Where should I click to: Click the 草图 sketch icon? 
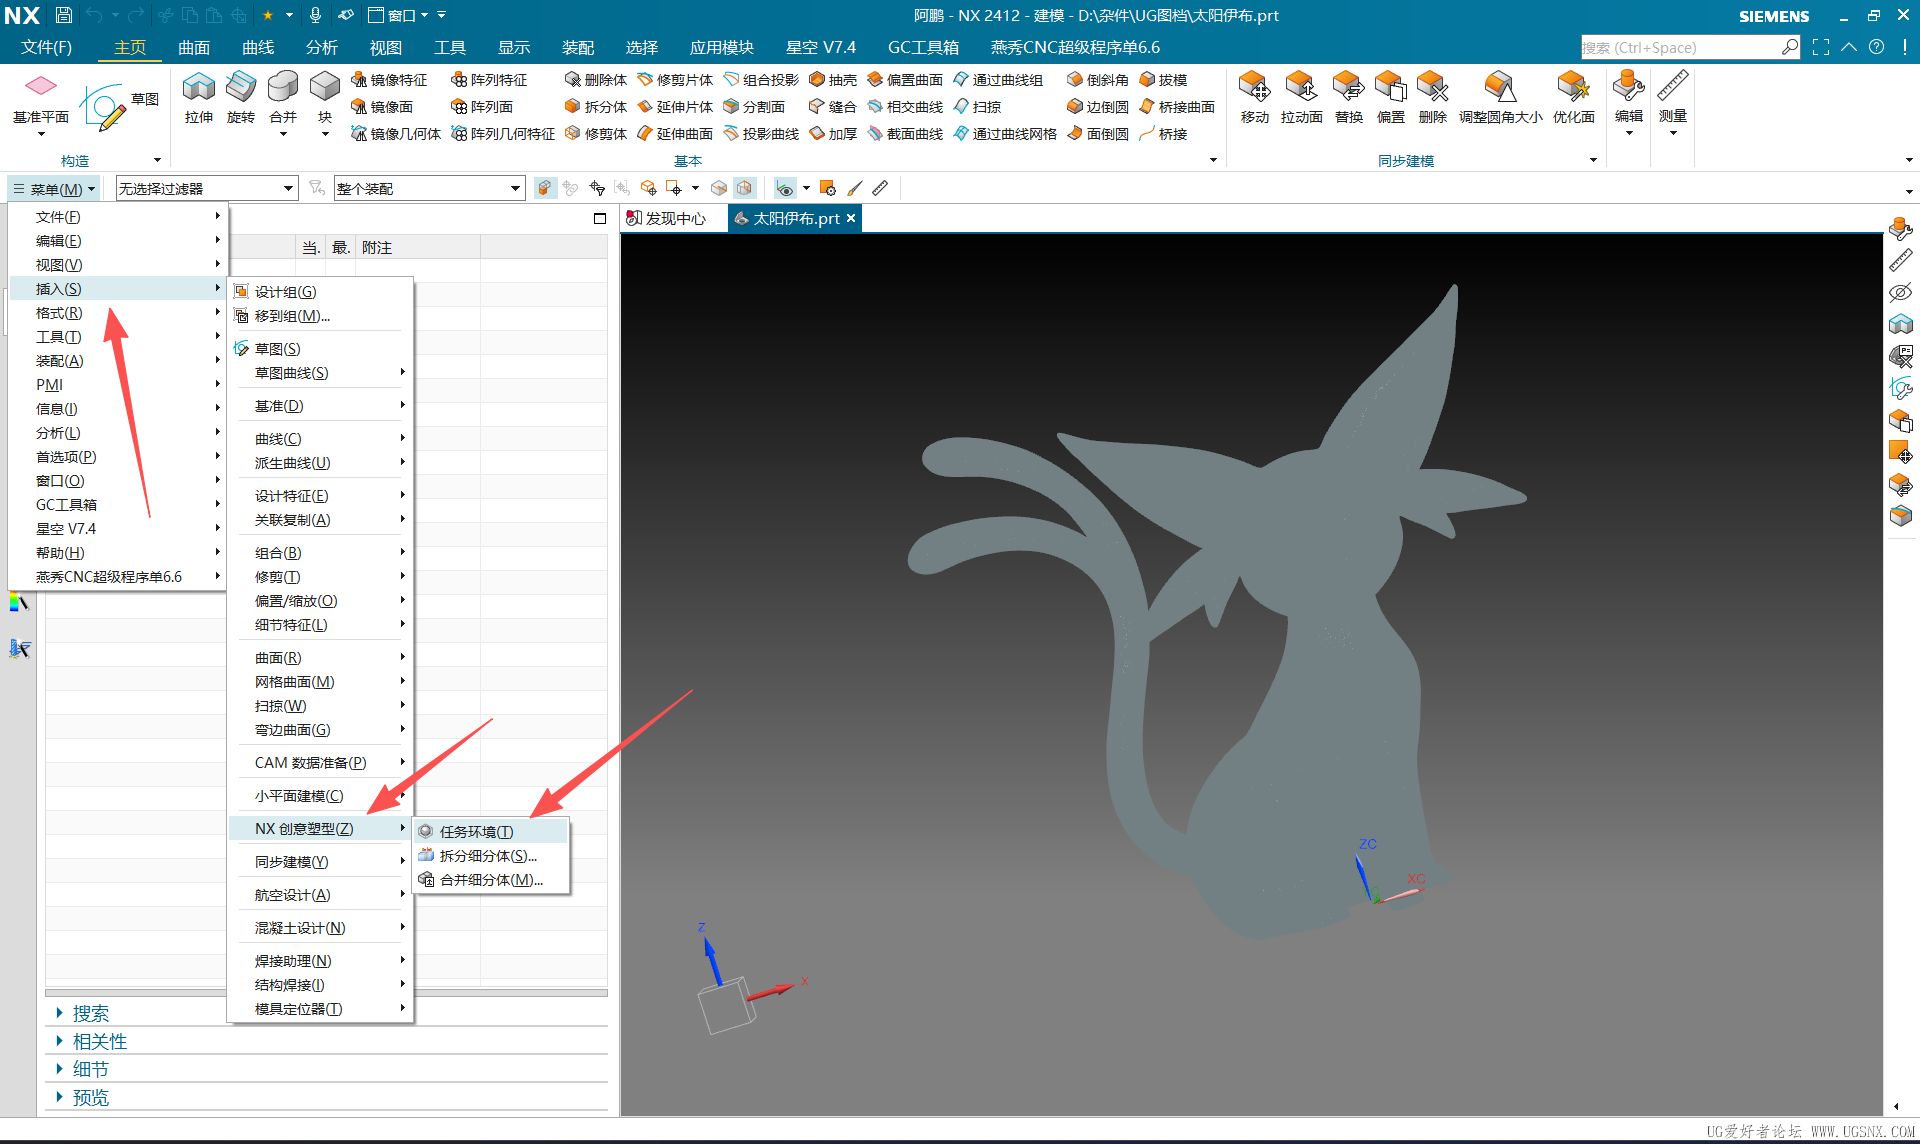pos(104,106)
